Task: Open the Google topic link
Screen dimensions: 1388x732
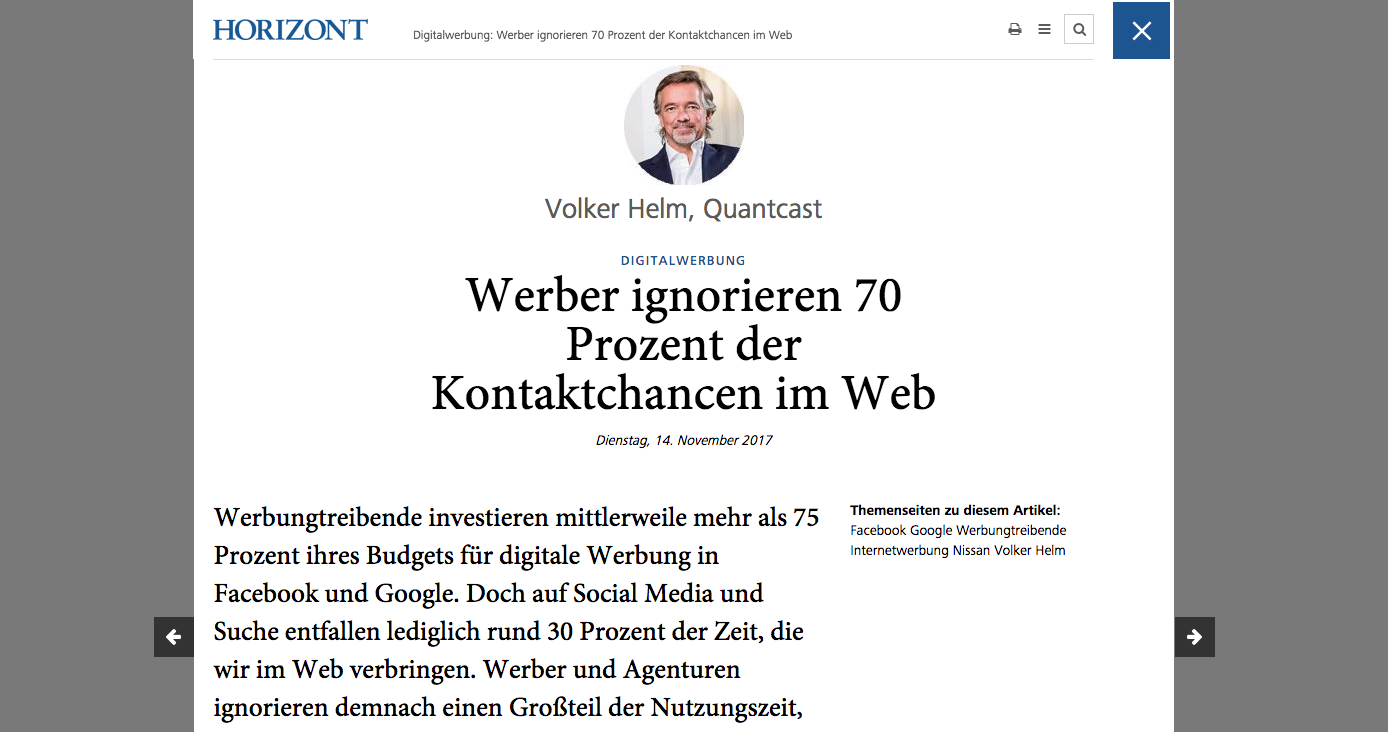Action: pyautogui.click(x=931, y=531)
